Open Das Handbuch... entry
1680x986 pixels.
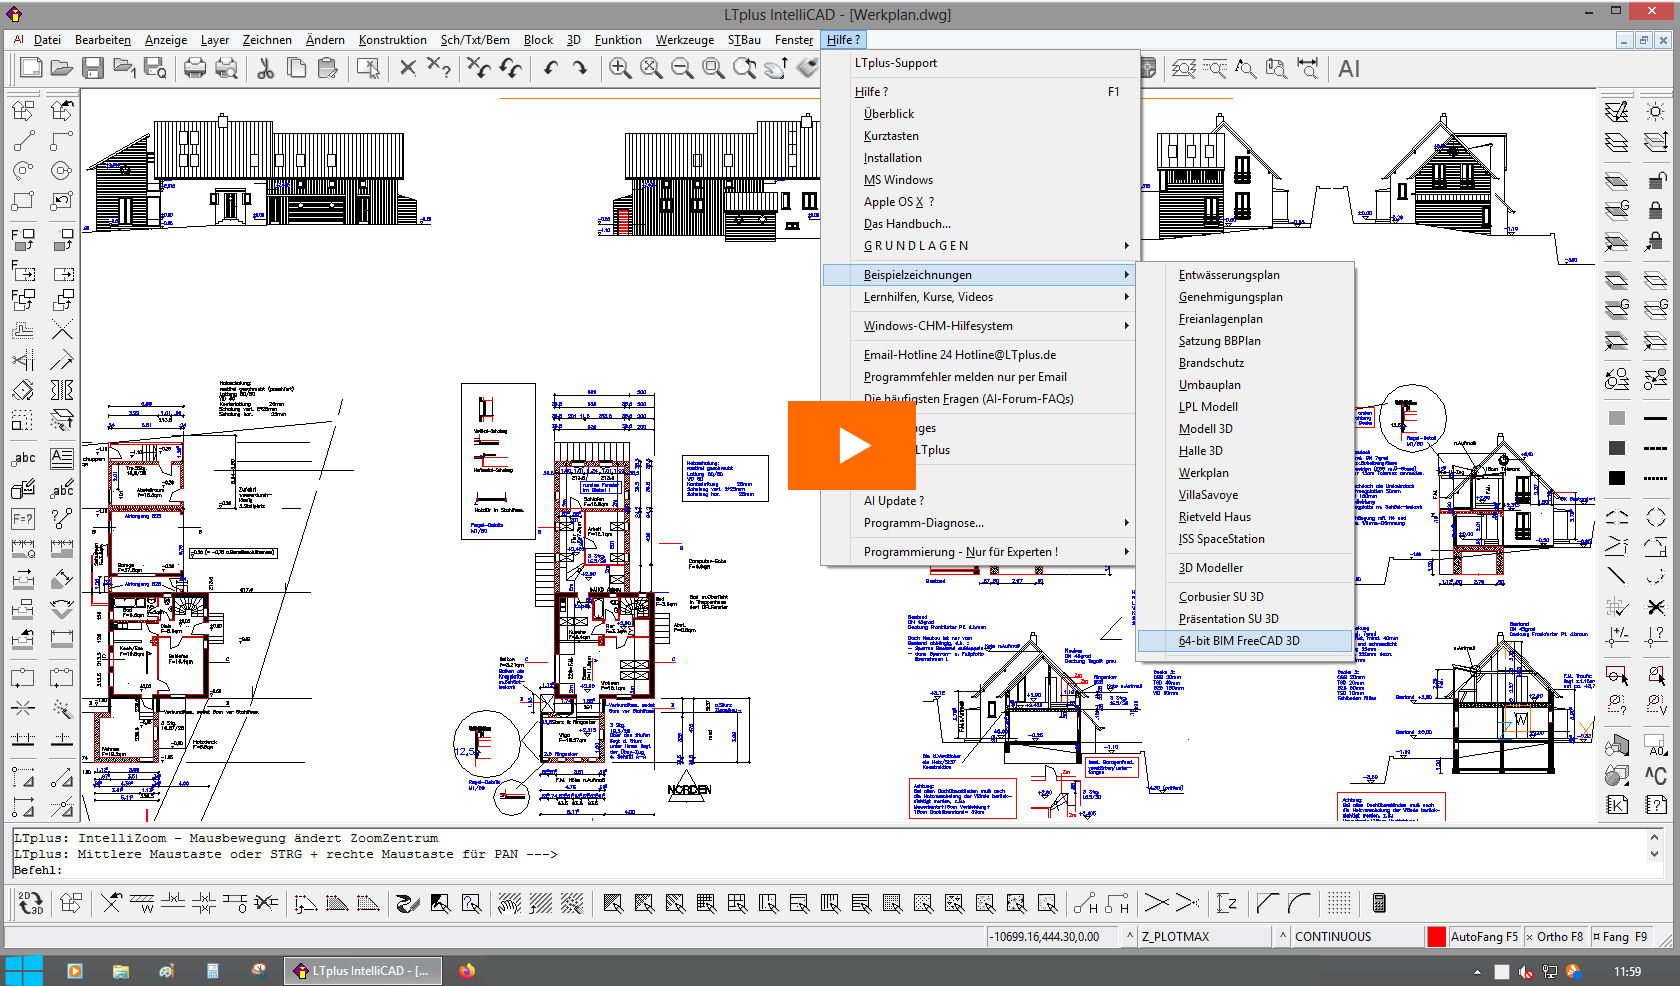tap(979, 224)
